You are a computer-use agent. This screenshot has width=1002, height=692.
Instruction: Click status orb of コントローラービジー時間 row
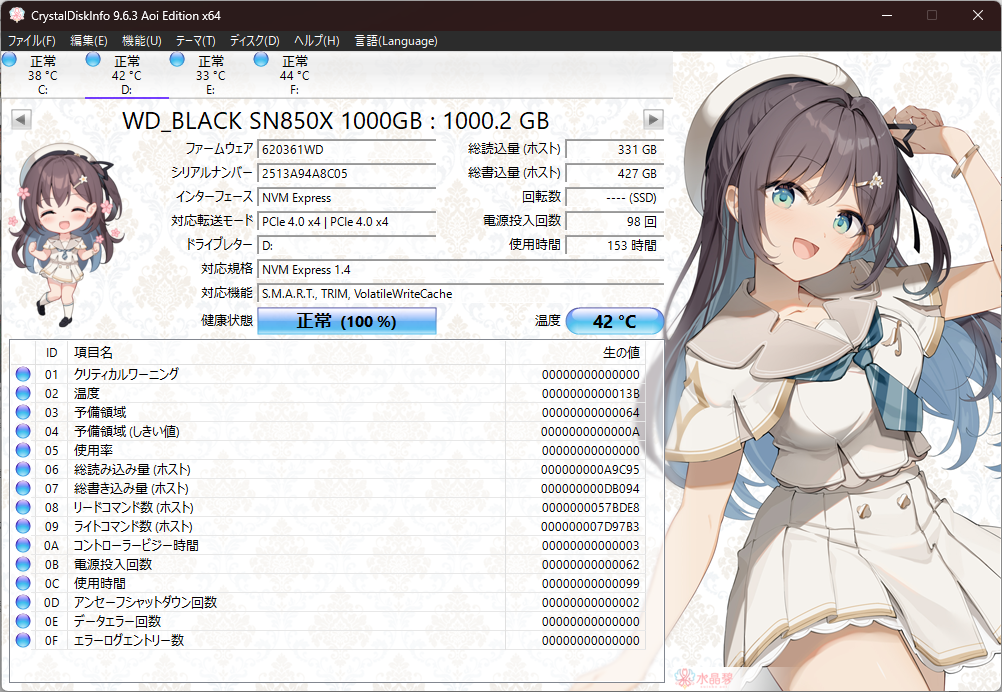[23, 546]
